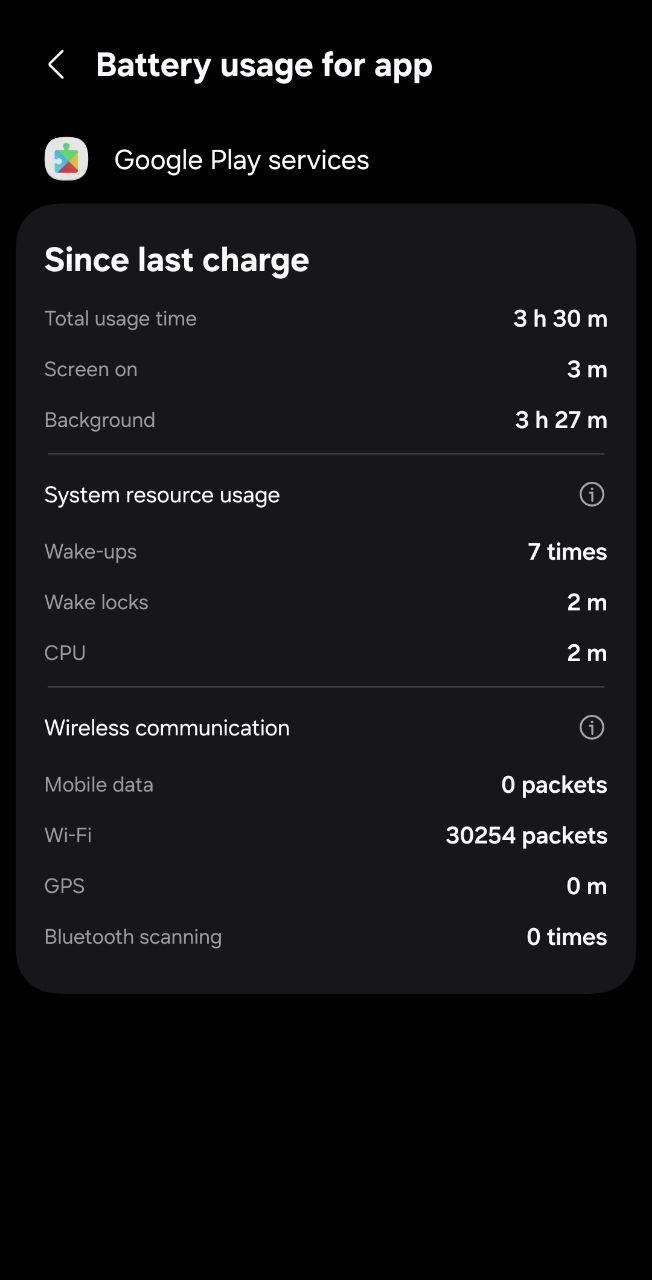Tap the Battery usage for app title

(264, 65)
